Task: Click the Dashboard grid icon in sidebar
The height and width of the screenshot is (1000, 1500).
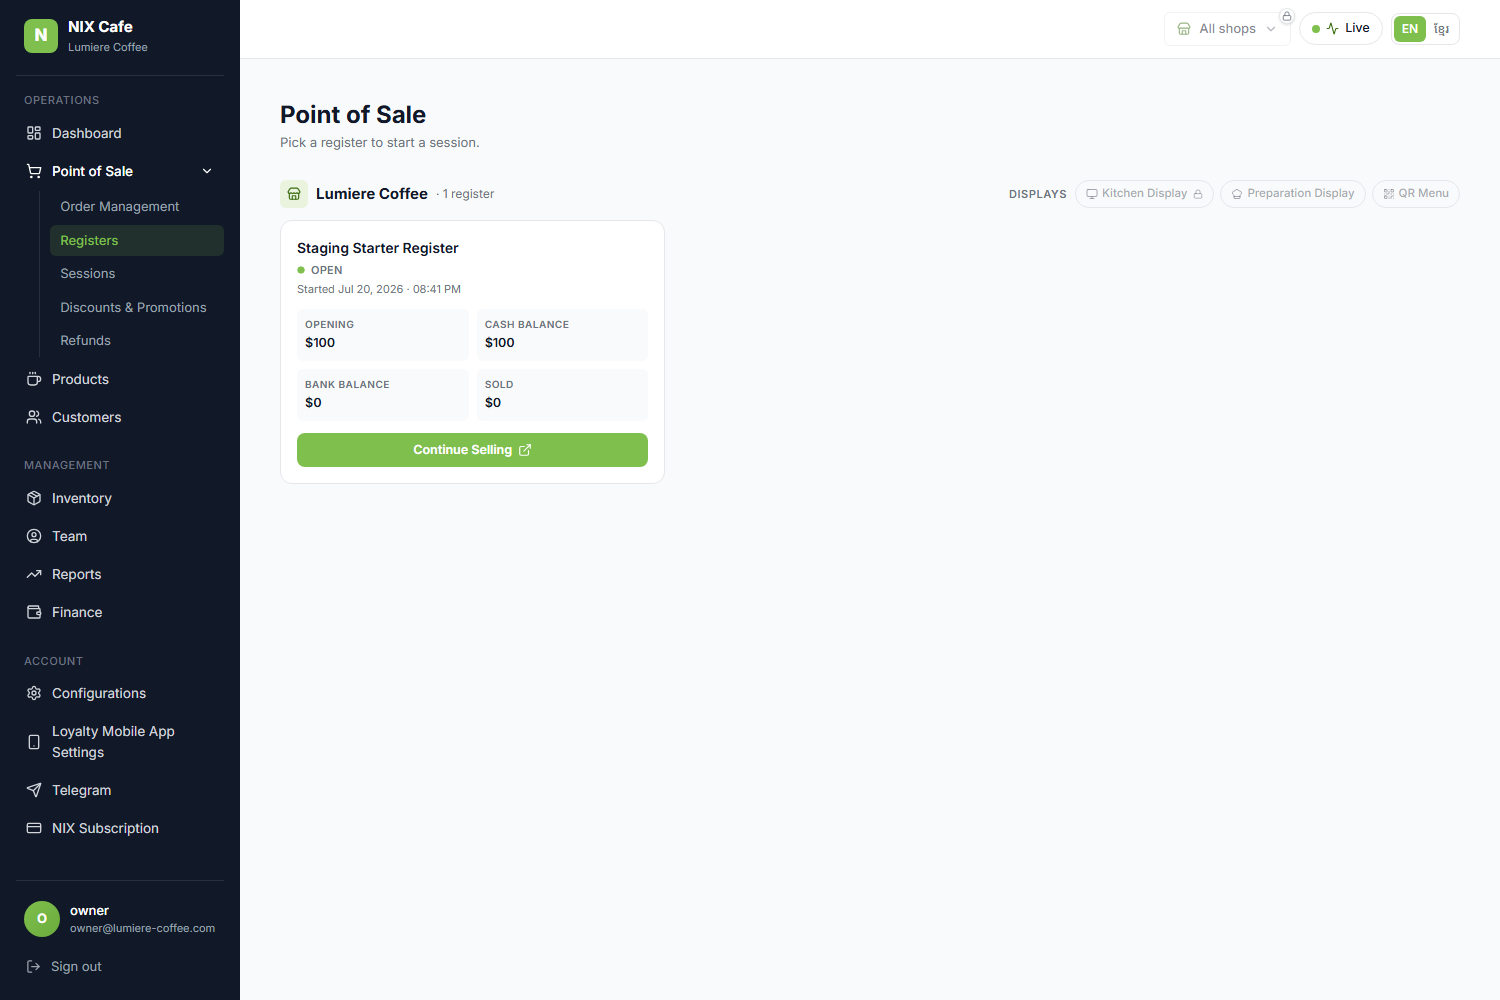Action: coord(34,133)
